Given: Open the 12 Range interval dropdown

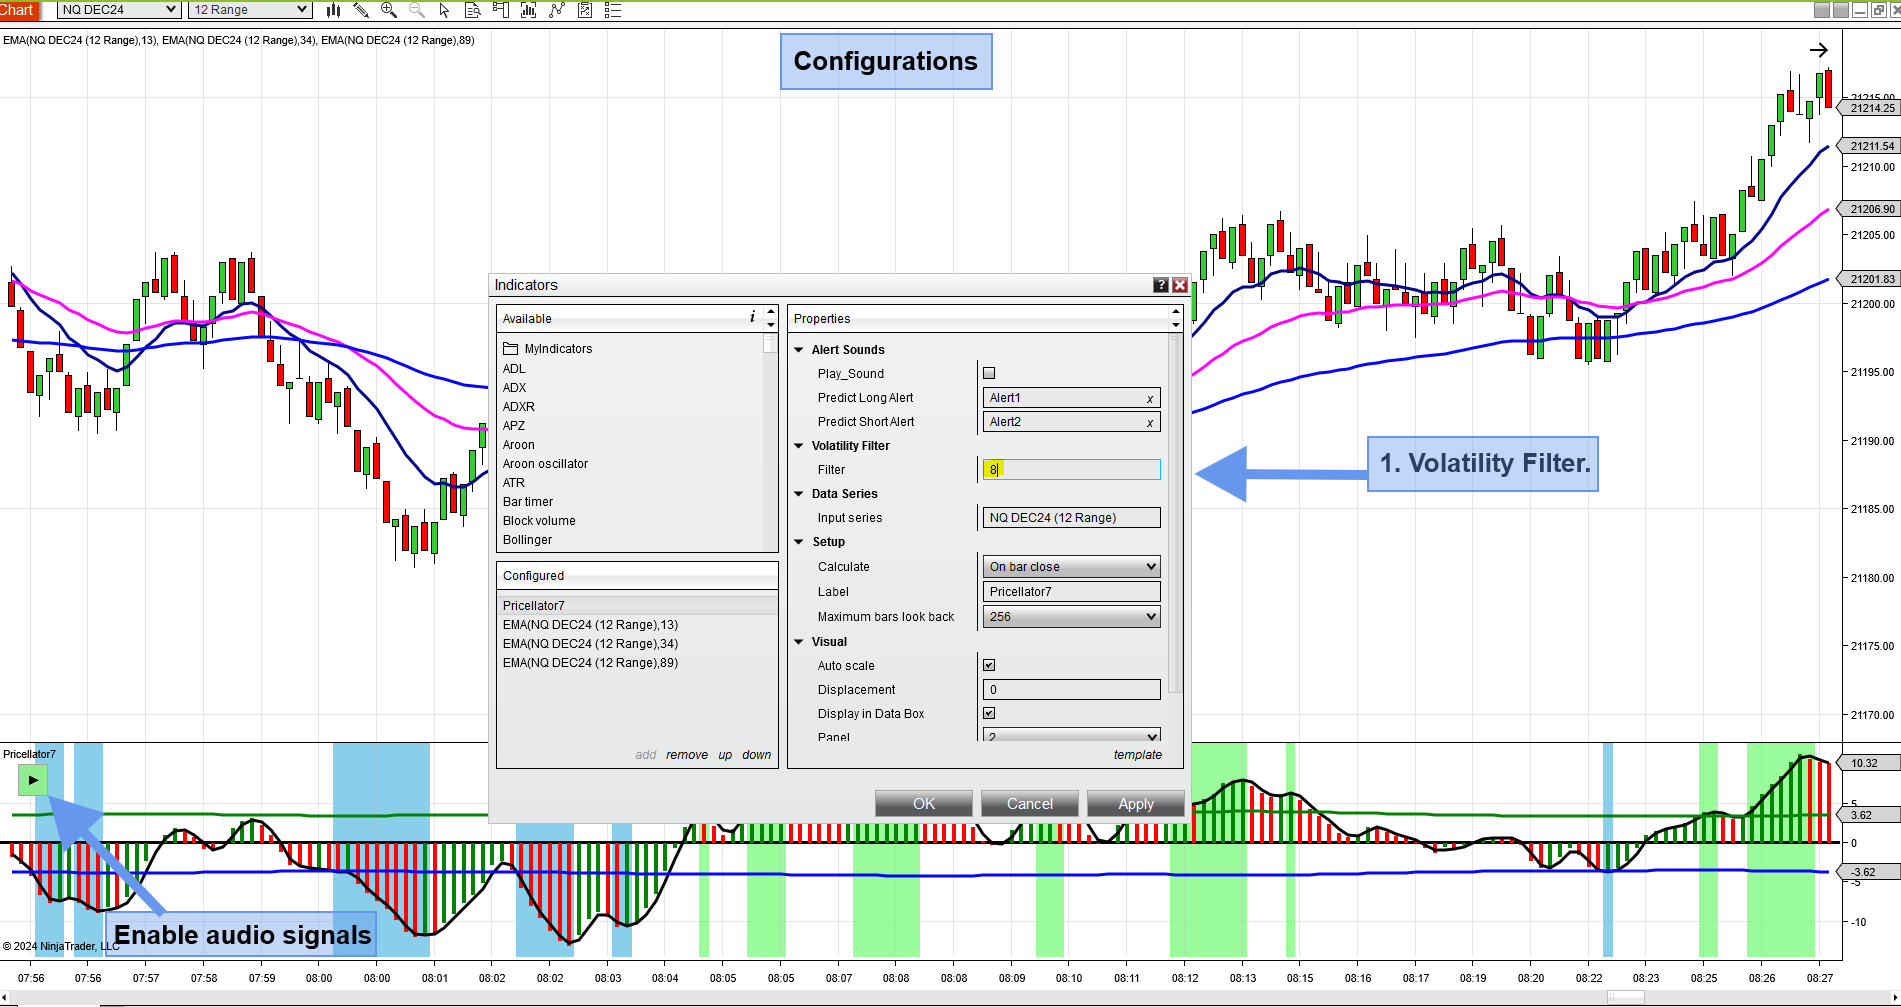Looking at the screenshot, I should (x=250, y=10).
